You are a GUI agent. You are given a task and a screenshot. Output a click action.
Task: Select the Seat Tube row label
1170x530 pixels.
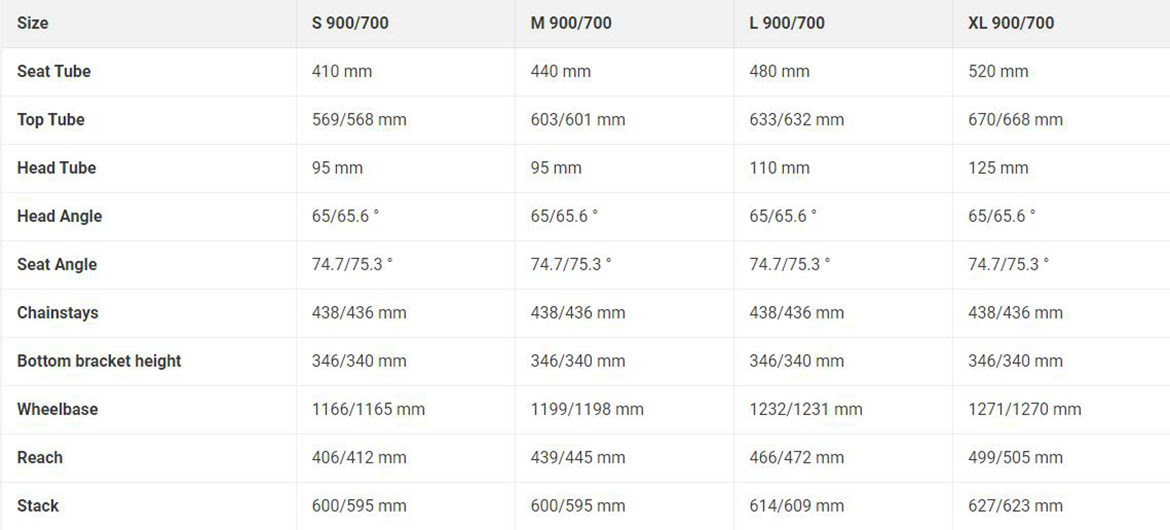pos(54,71)
